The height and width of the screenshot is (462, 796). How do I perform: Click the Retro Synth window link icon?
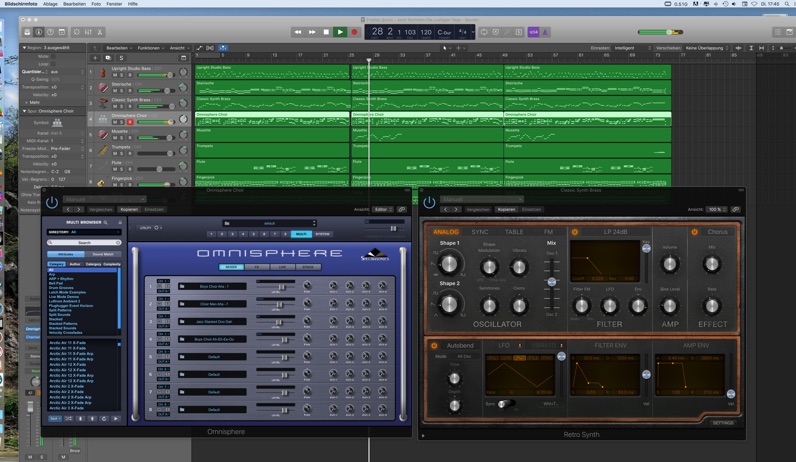(736, 209)
